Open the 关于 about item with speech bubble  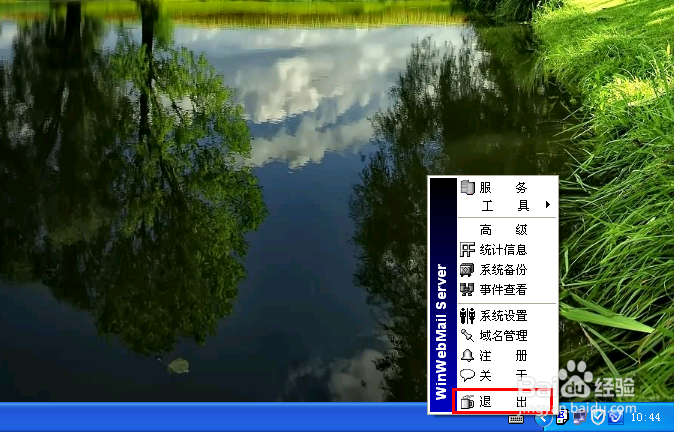[x=507, y=375]
